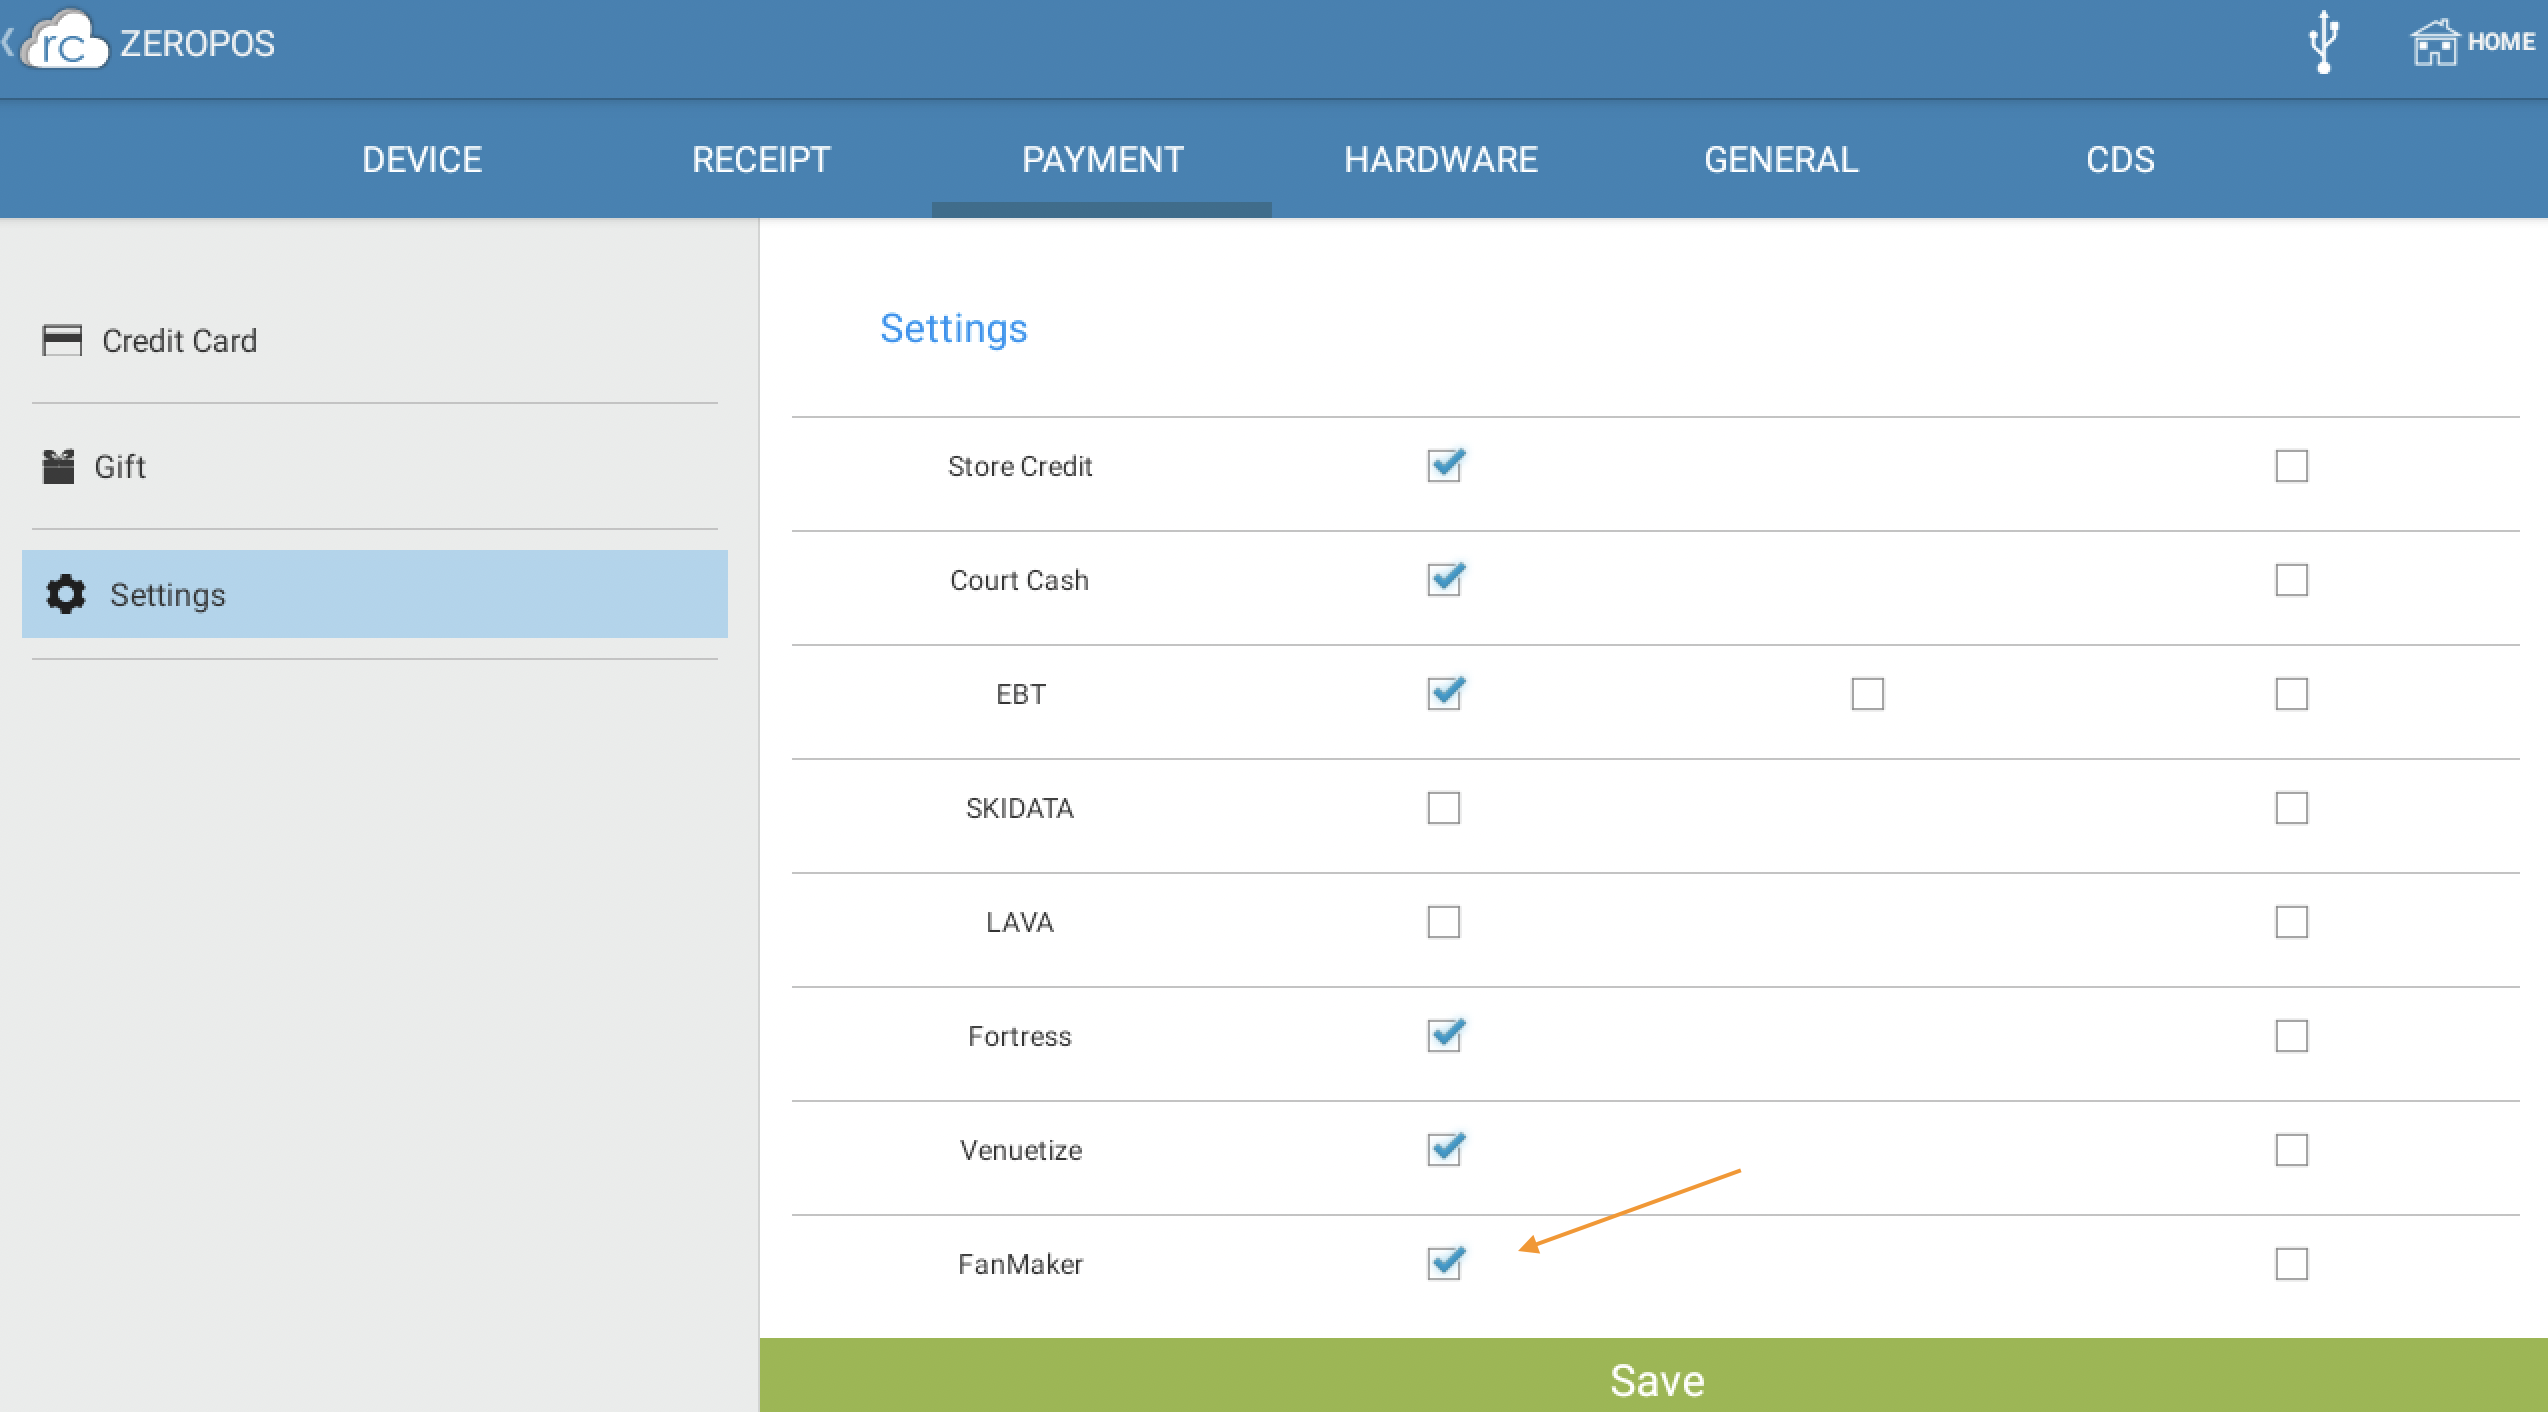Open the RECEIPT tab
The width and height of the screenshot is (2548, 1412).
(761, 160)
